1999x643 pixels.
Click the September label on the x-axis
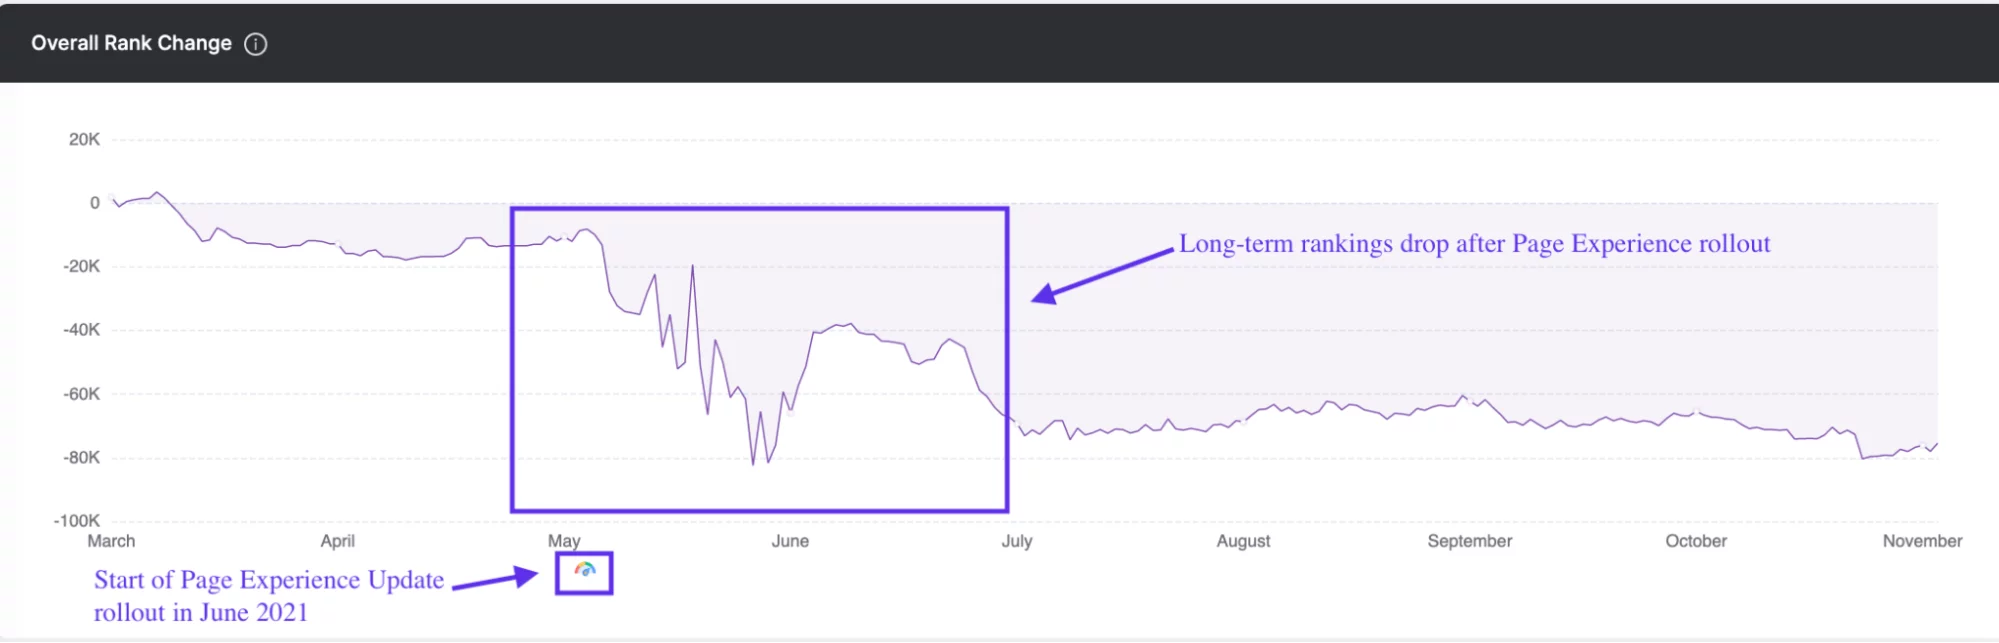click(1469, 541)
